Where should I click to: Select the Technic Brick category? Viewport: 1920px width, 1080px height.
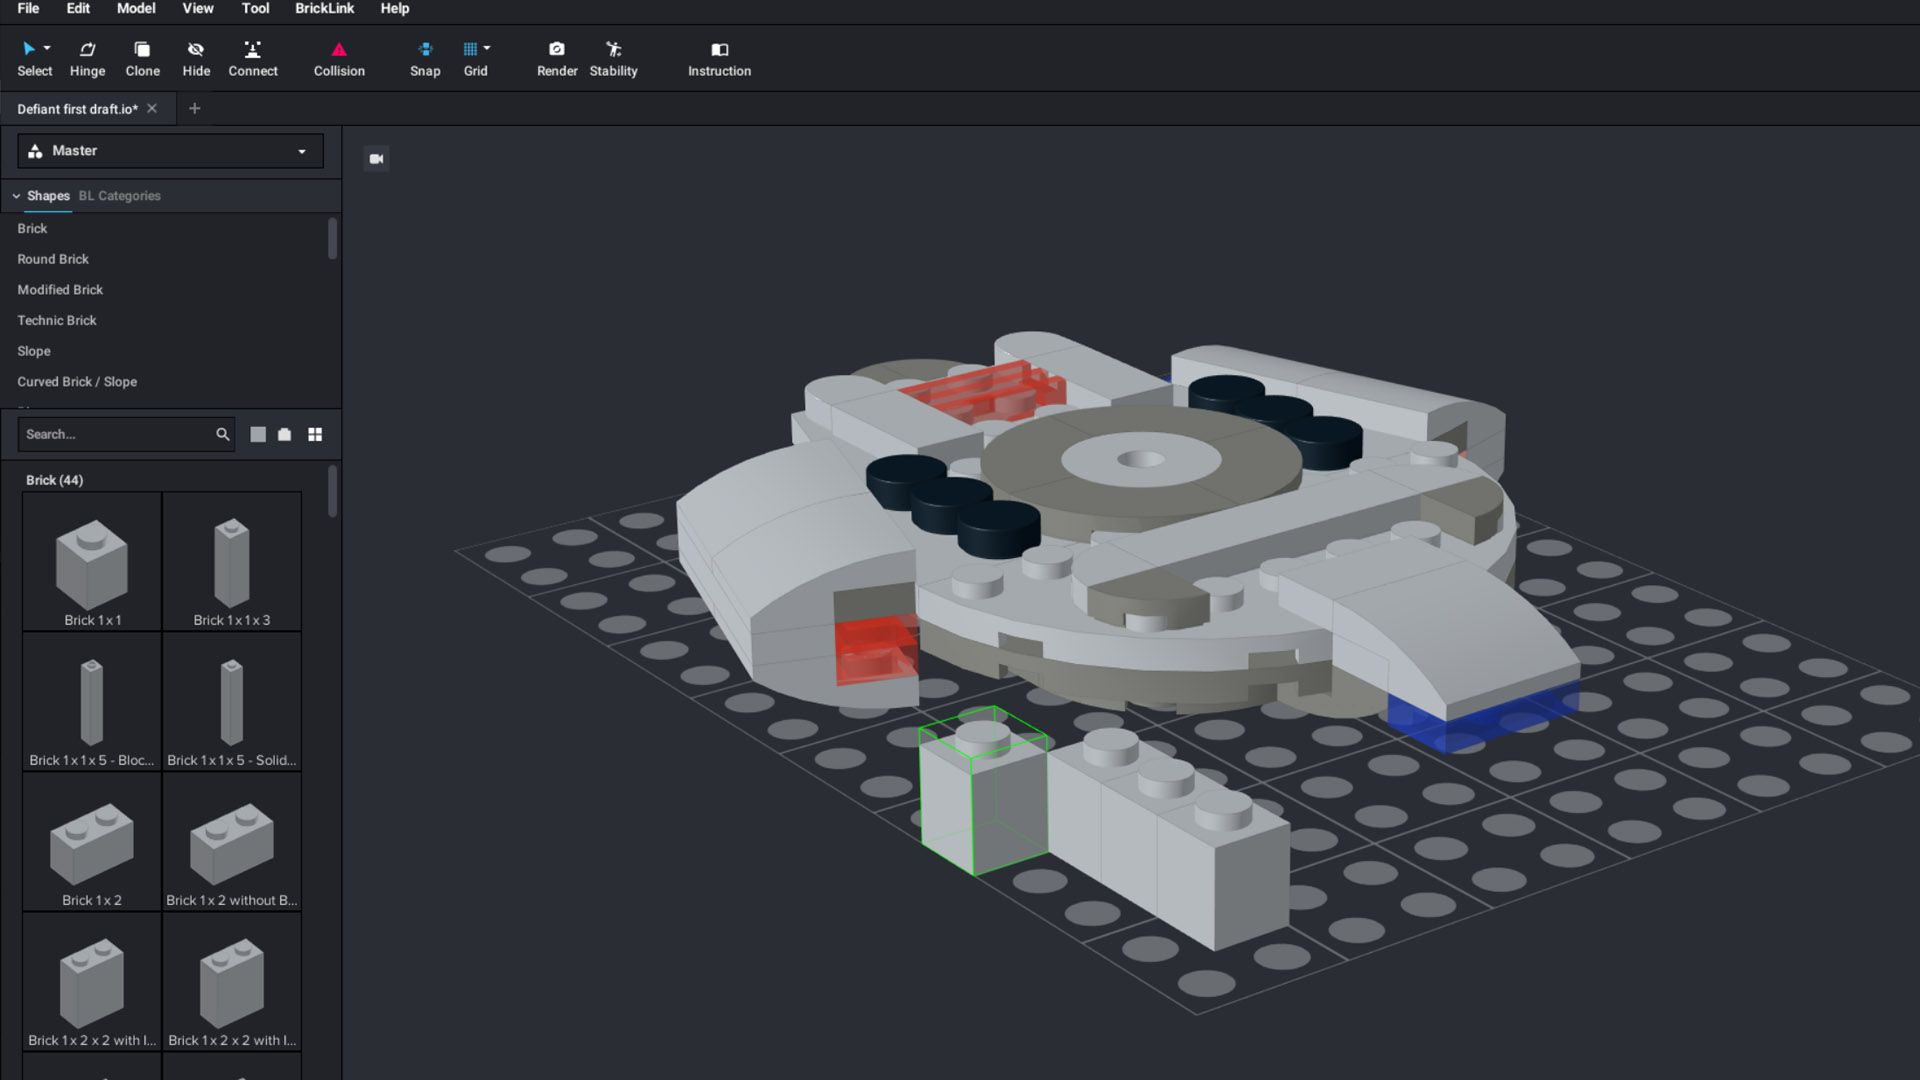(x=56, y=320)
